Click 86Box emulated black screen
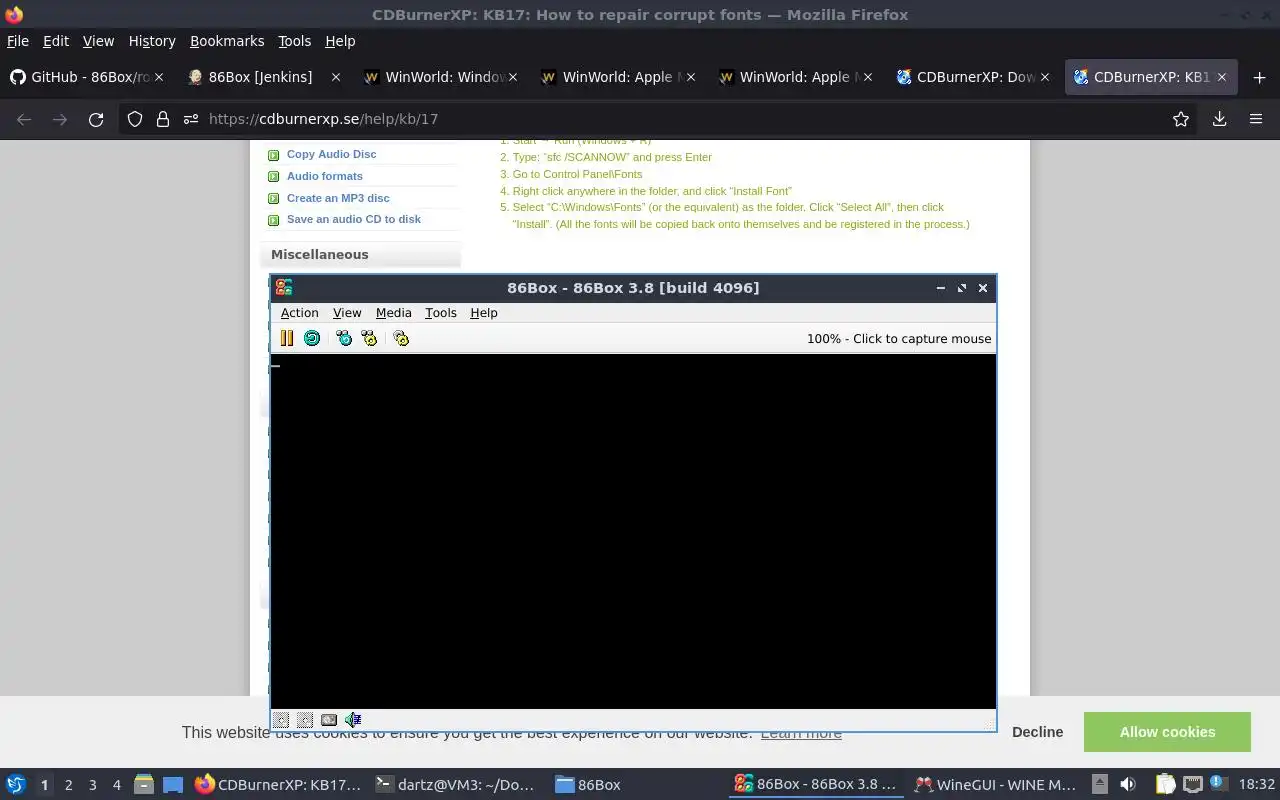Image resolution: width=1280 pixels, height=800 pixels. 633,531
